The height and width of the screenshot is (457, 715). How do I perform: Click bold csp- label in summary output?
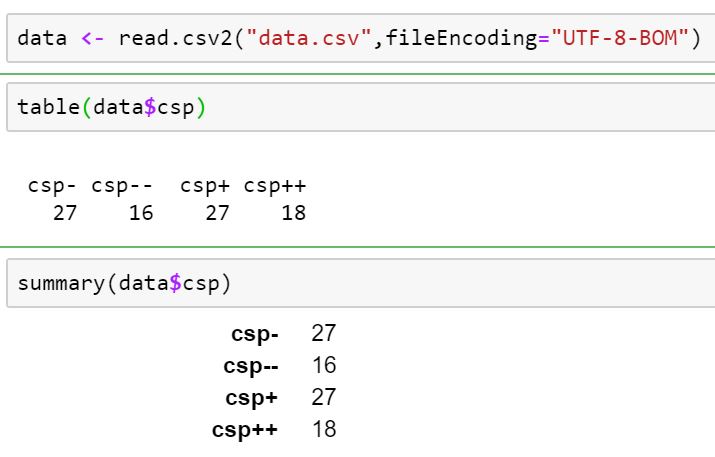255,334
